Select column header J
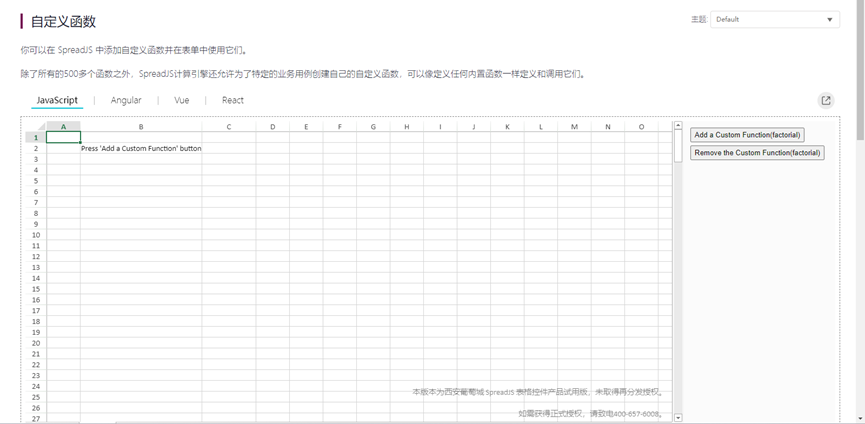The image size is (865, 424). click(474, 127)
